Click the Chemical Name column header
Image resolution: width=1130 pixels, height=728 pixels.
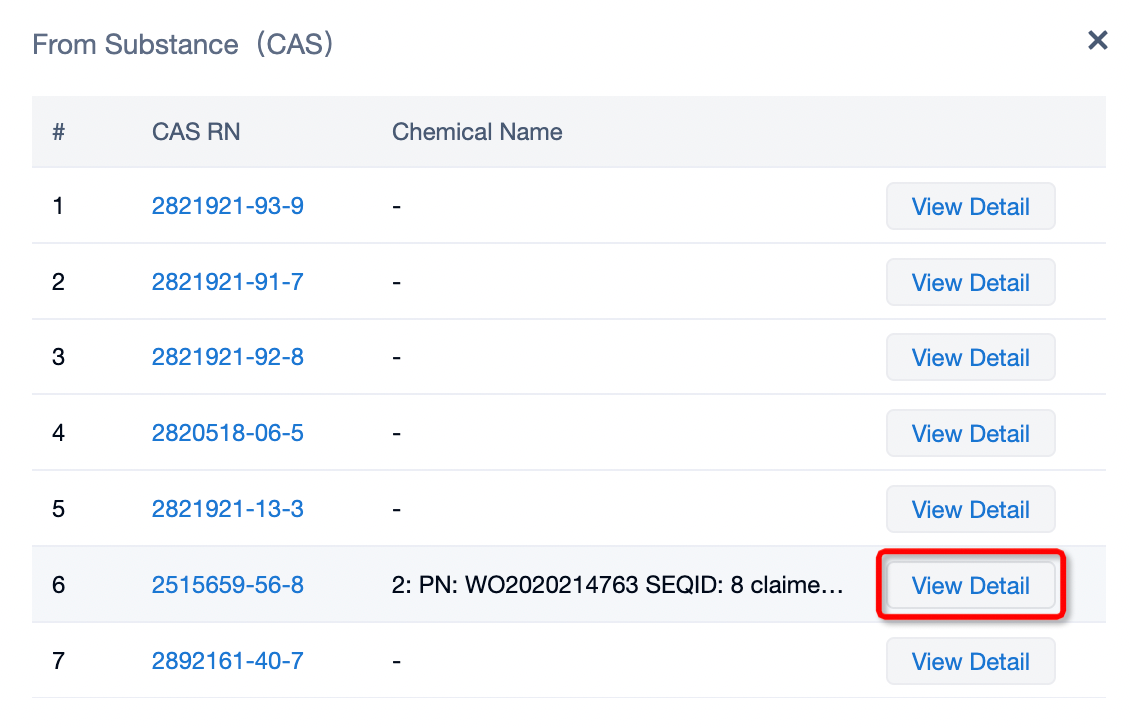477,132
